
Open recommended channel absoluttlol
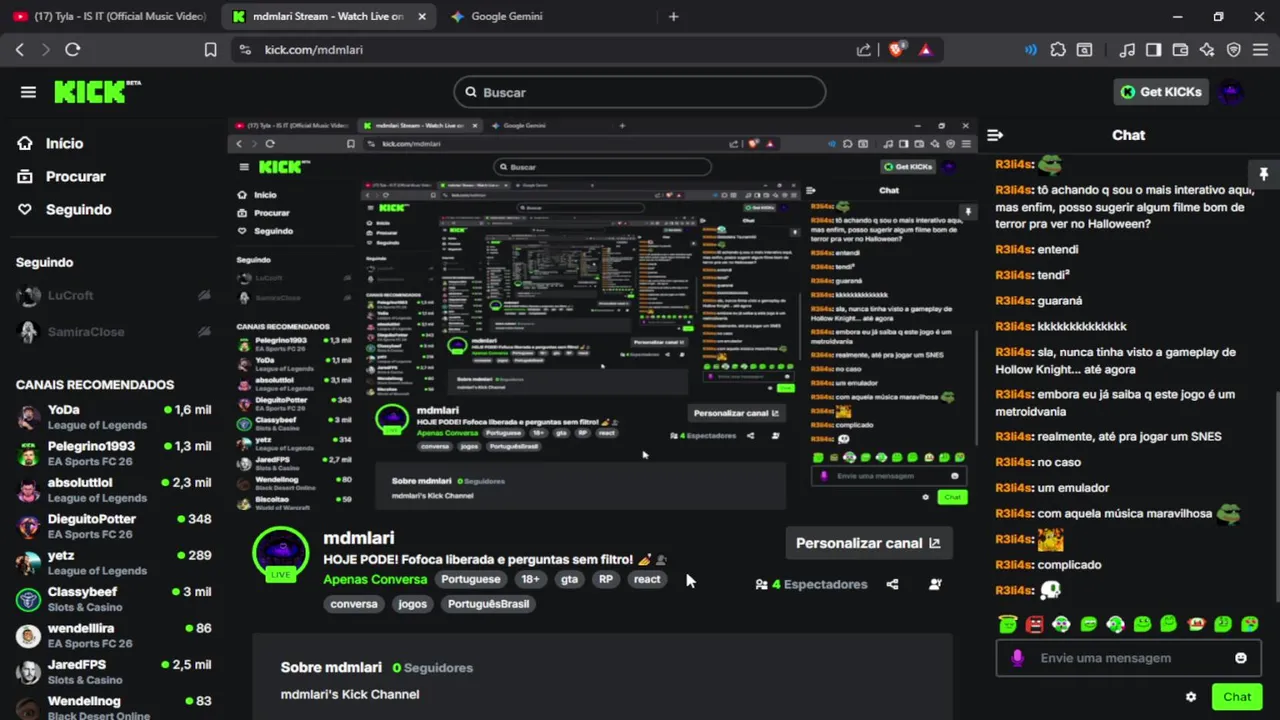[115, 490]
